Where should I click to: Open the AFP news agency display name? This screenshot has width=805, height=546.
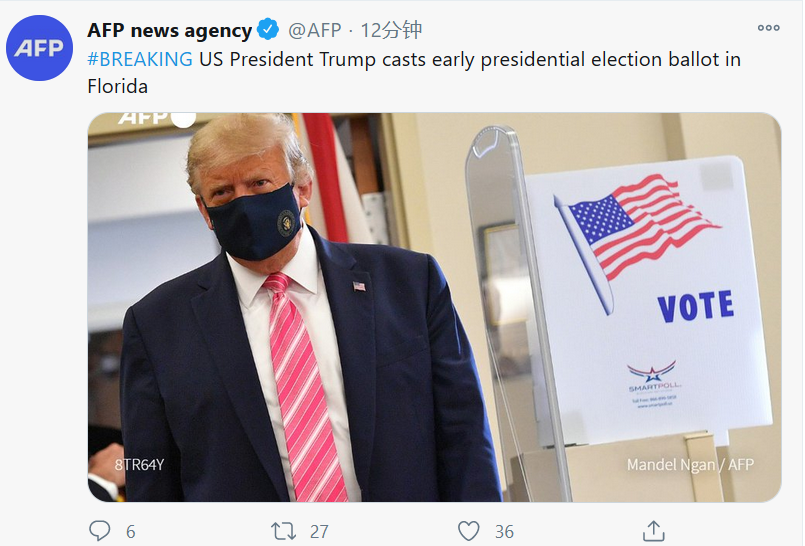click(x=169, y=29)
